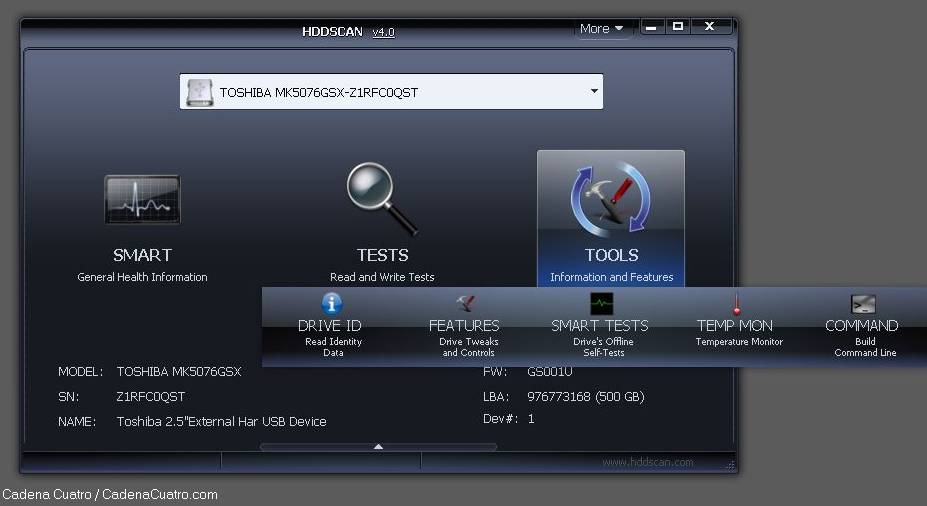Open the SMART health monitor icon

[x=142, y=199]
